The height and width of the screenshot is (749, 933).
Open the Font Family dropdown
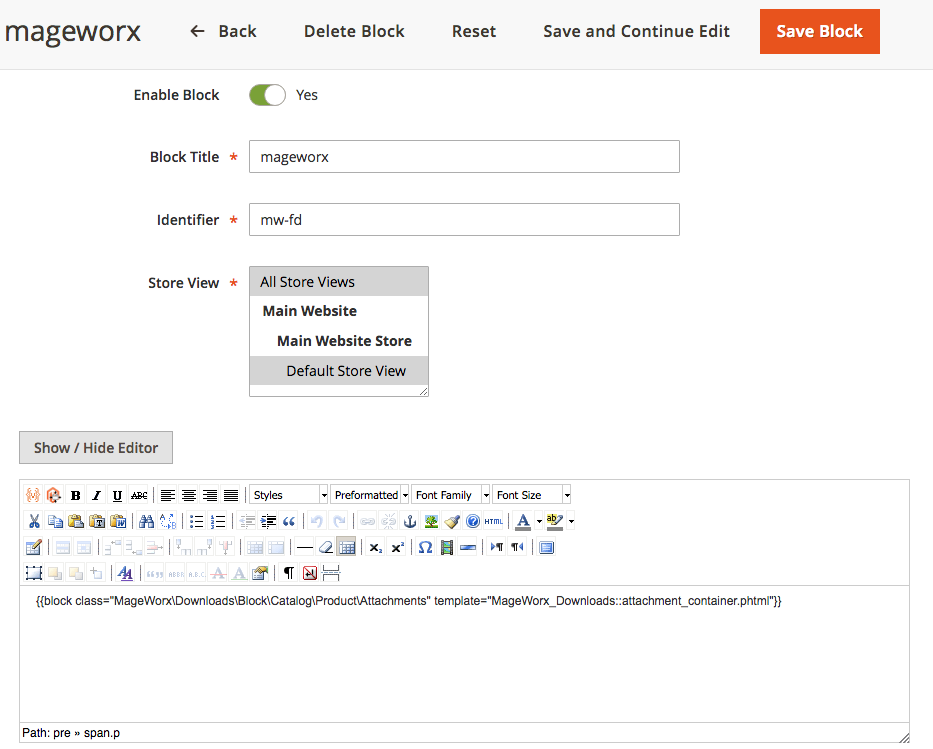click(x=450, y=495)
